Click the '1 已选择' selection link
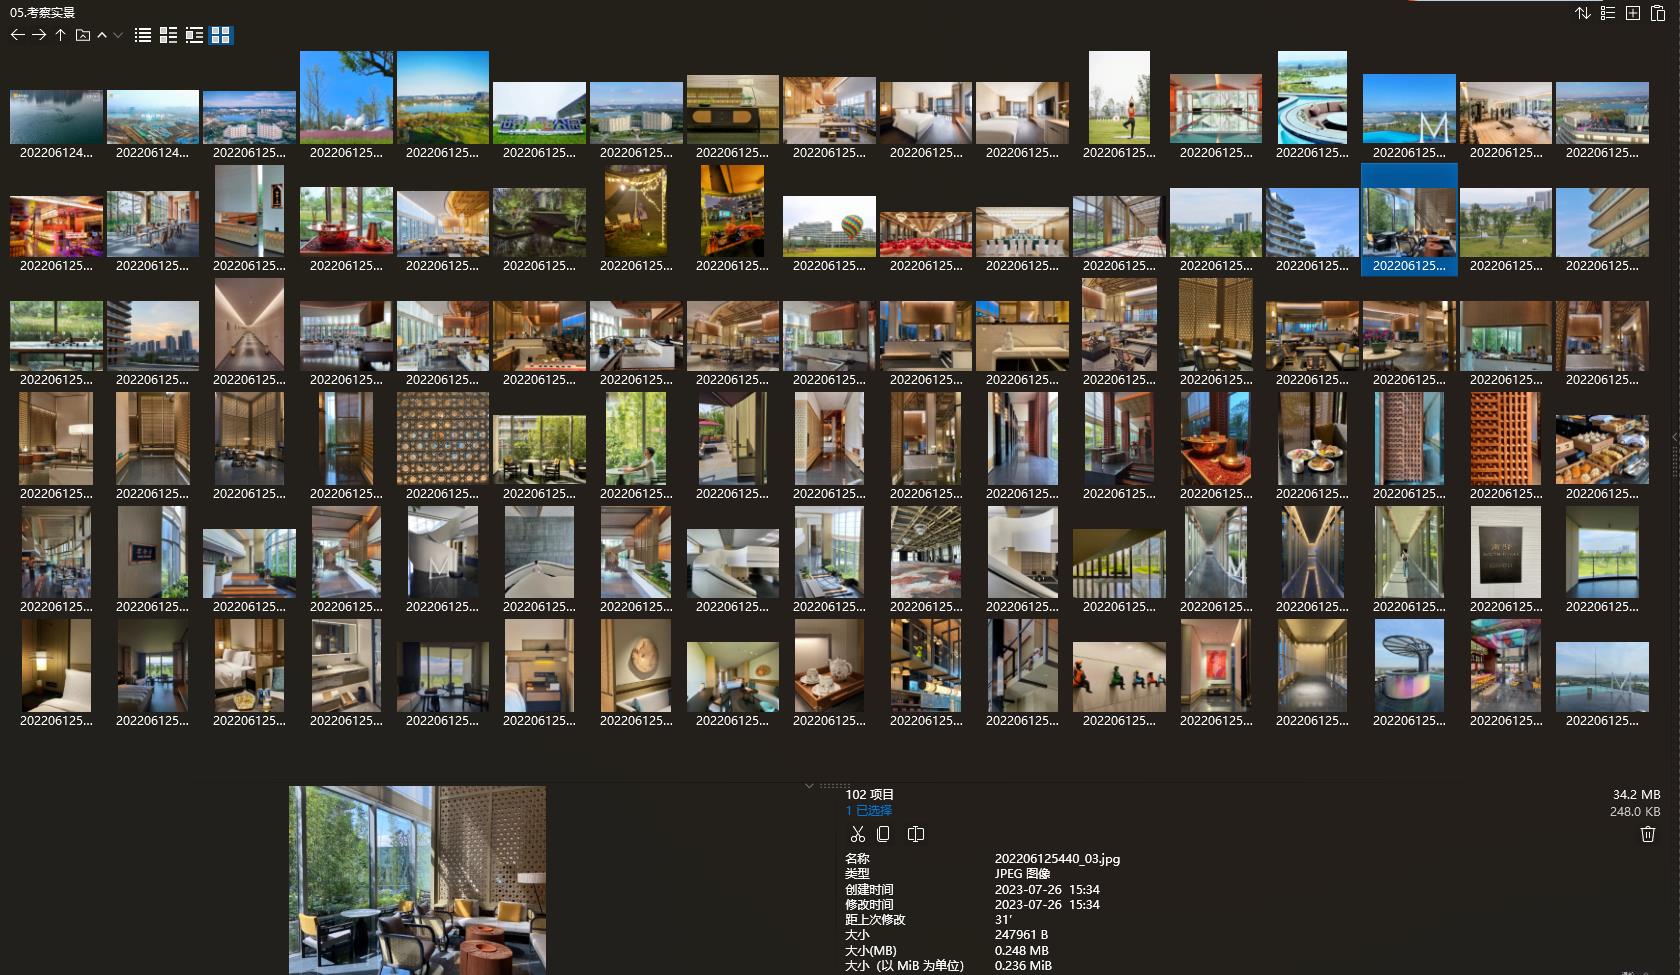Screen dimensions: 1680x975 point(868,810)
